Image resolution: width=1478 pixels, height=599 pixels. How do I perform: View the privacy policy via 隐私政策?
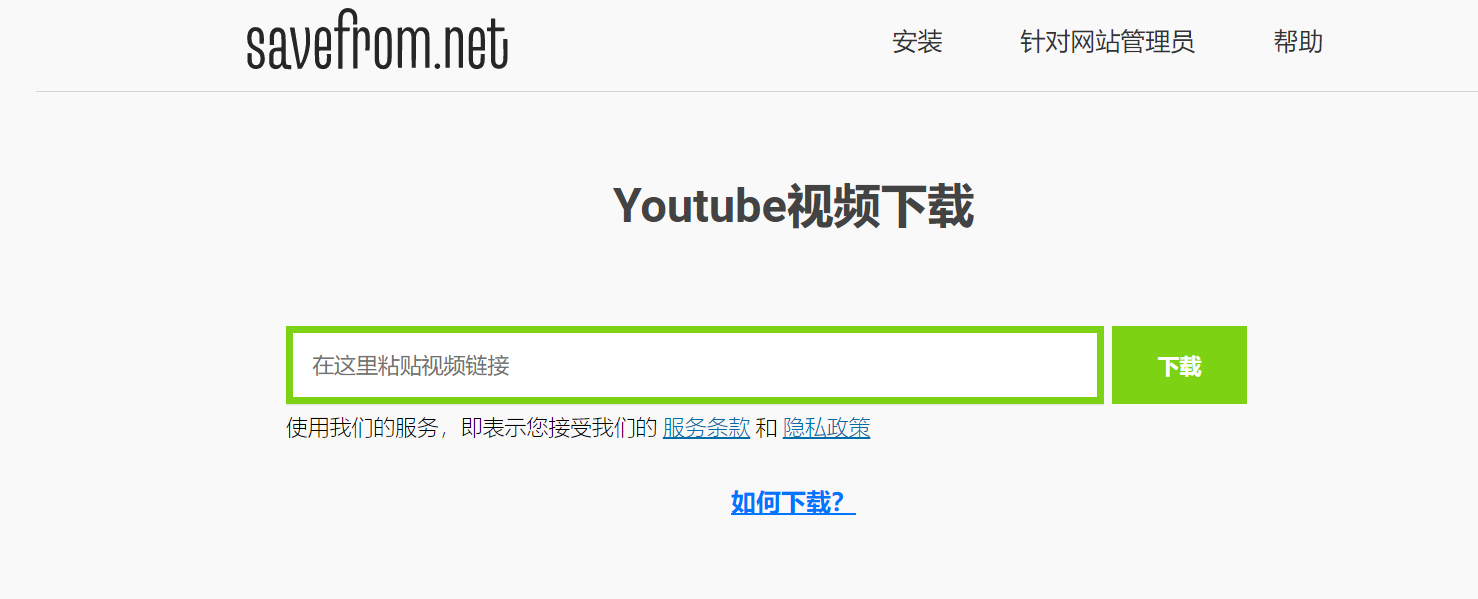(x=826, y=428)
